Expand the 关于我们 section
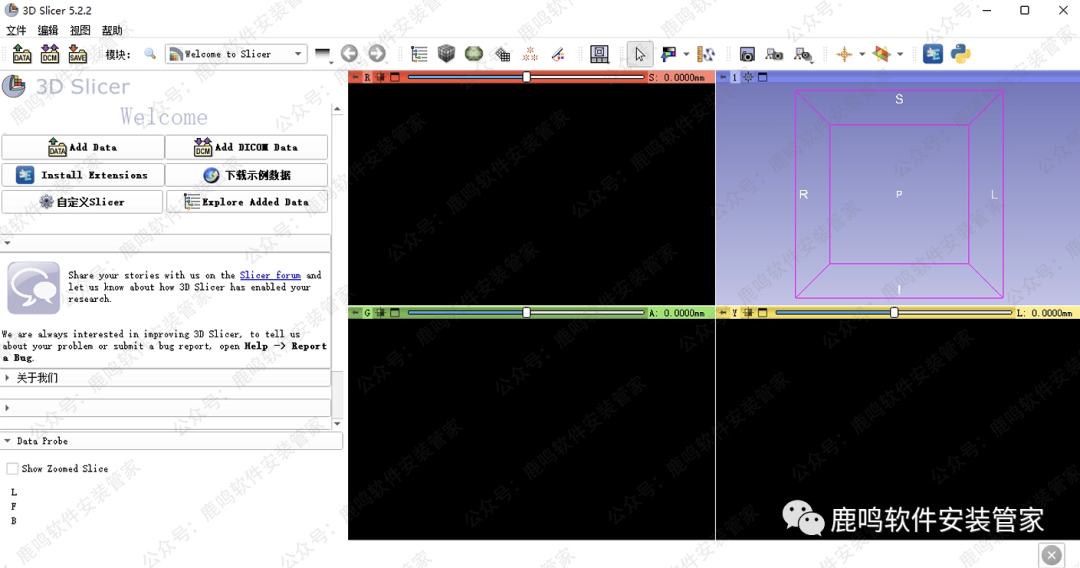 click(x=37, y=378)
